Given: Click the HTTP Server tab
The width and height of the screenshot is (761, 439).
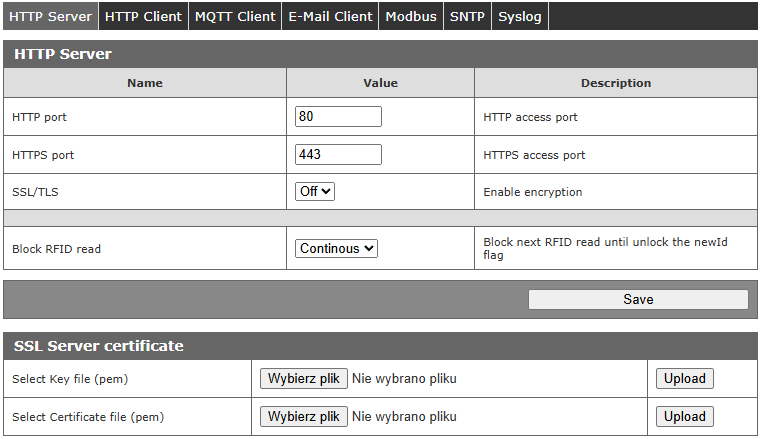Looking at the screenshot, I should 50,16.
